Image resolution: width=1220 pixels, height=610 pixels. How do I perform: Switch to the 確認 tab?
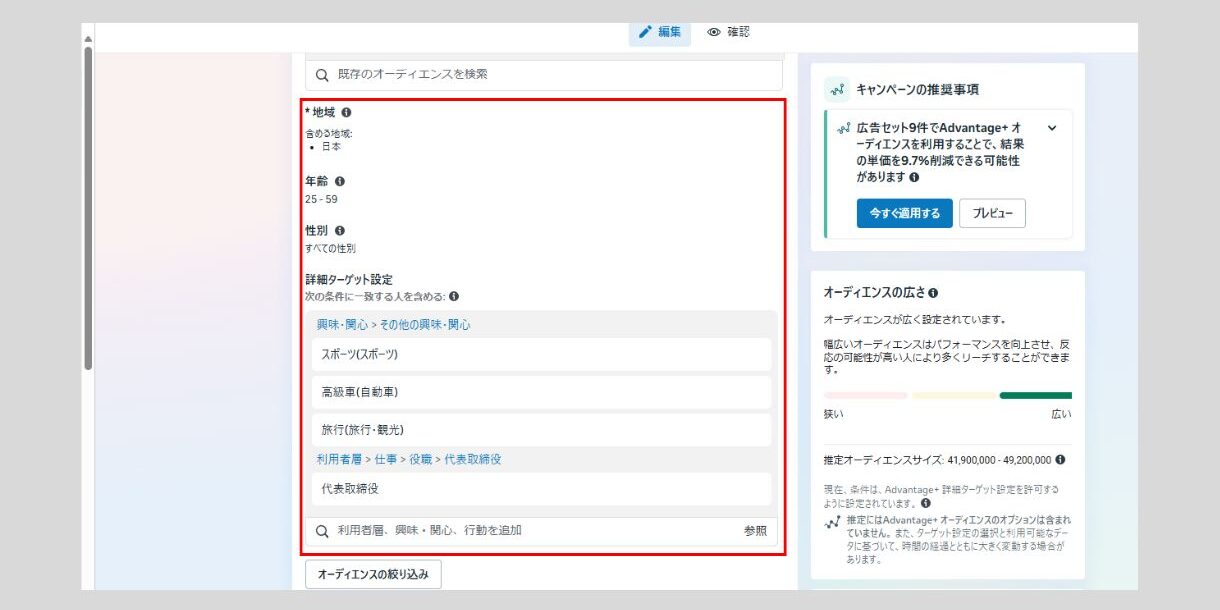click(728, 32)
